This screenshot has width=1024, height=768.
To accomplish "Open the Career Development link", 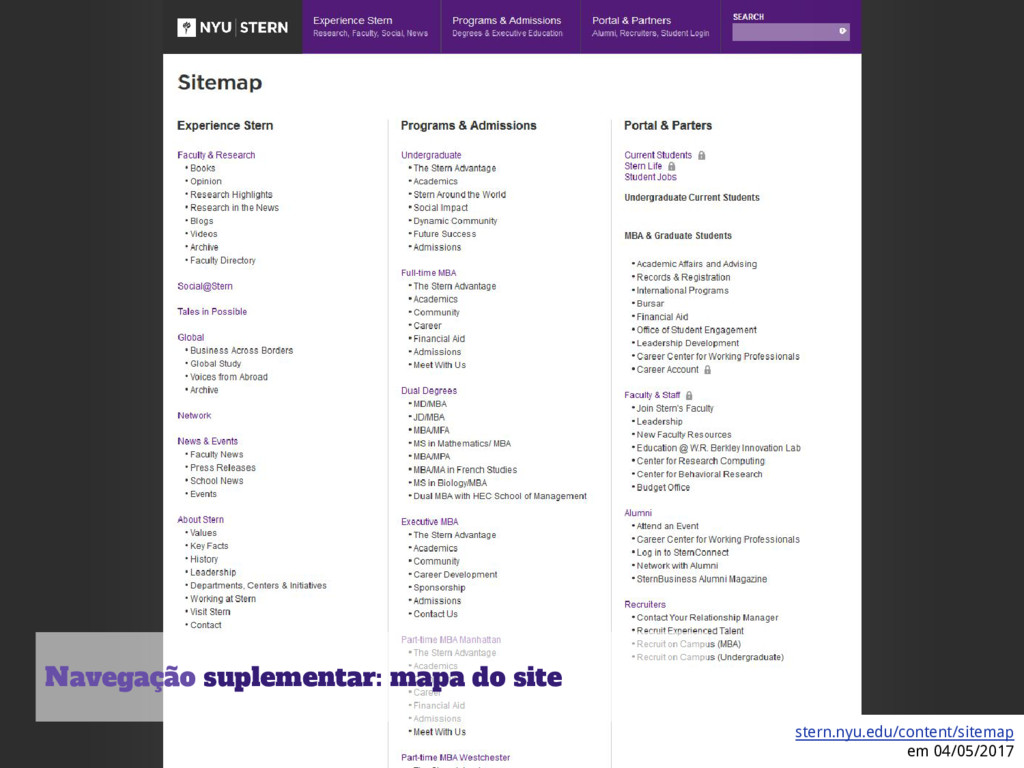I will point(455,575).
